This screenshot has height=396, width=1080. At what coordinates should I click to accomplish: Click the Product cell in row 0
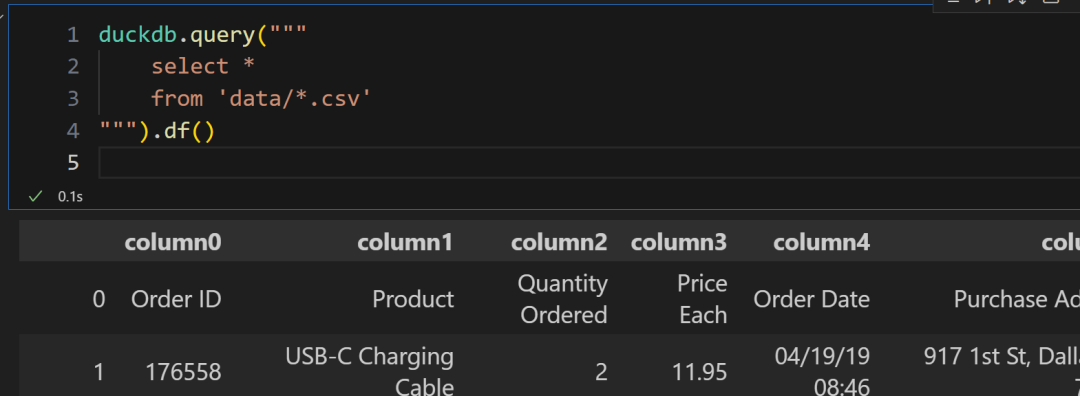click(x=413, y=299)
